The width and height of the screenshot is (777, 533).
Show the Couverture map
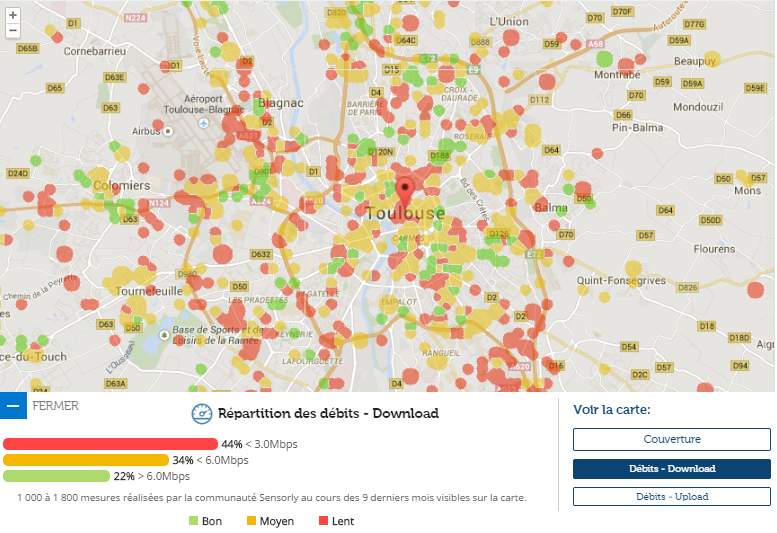click(671, 439)
